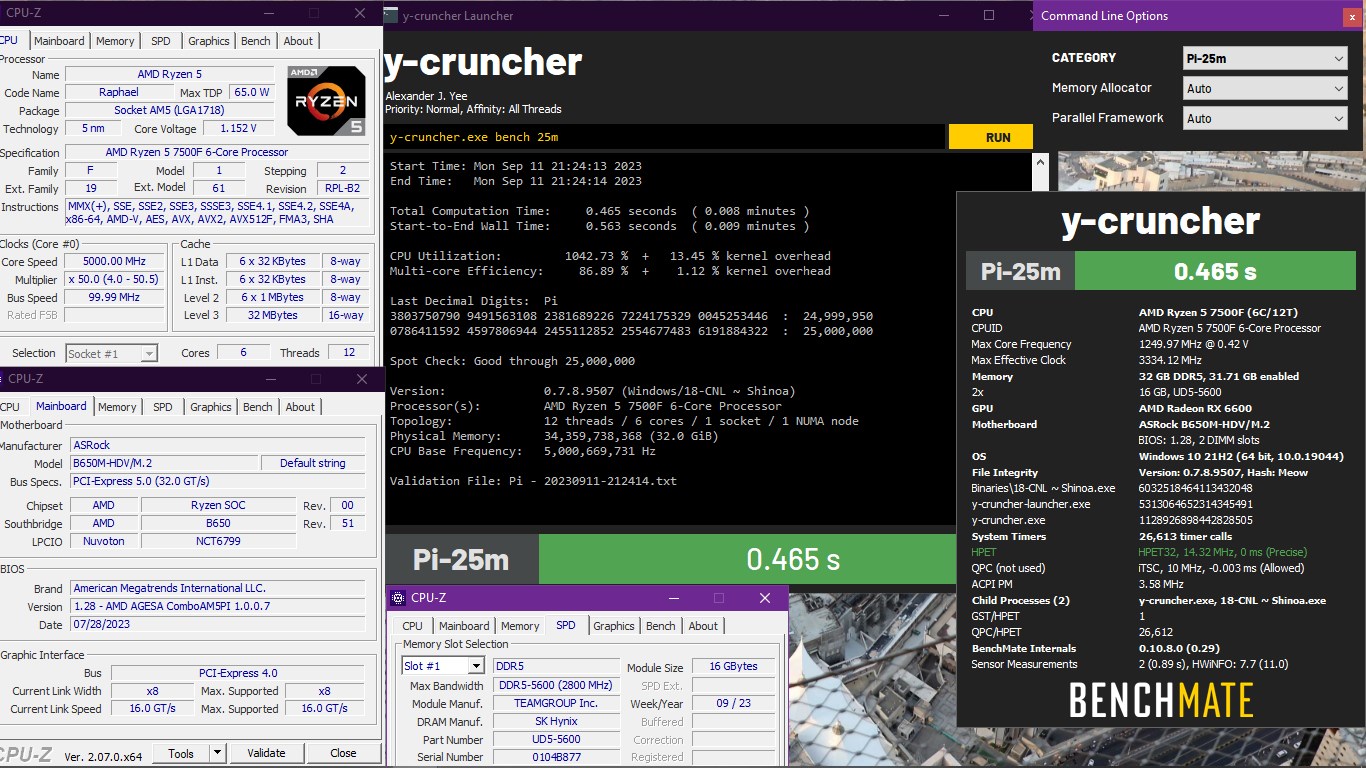Click the Validate button in CPU-Z
The width and height of the screenshot is (1366, 768).
(x=266, y=753)
